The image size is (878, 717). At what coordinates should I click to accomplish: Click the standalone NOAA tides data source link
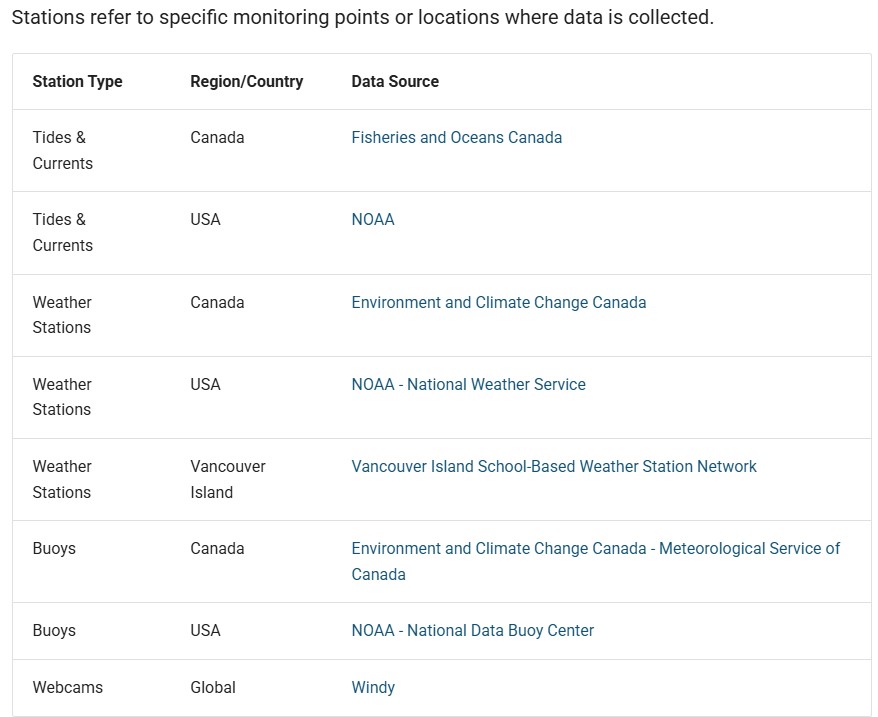[x=373, y=220]
